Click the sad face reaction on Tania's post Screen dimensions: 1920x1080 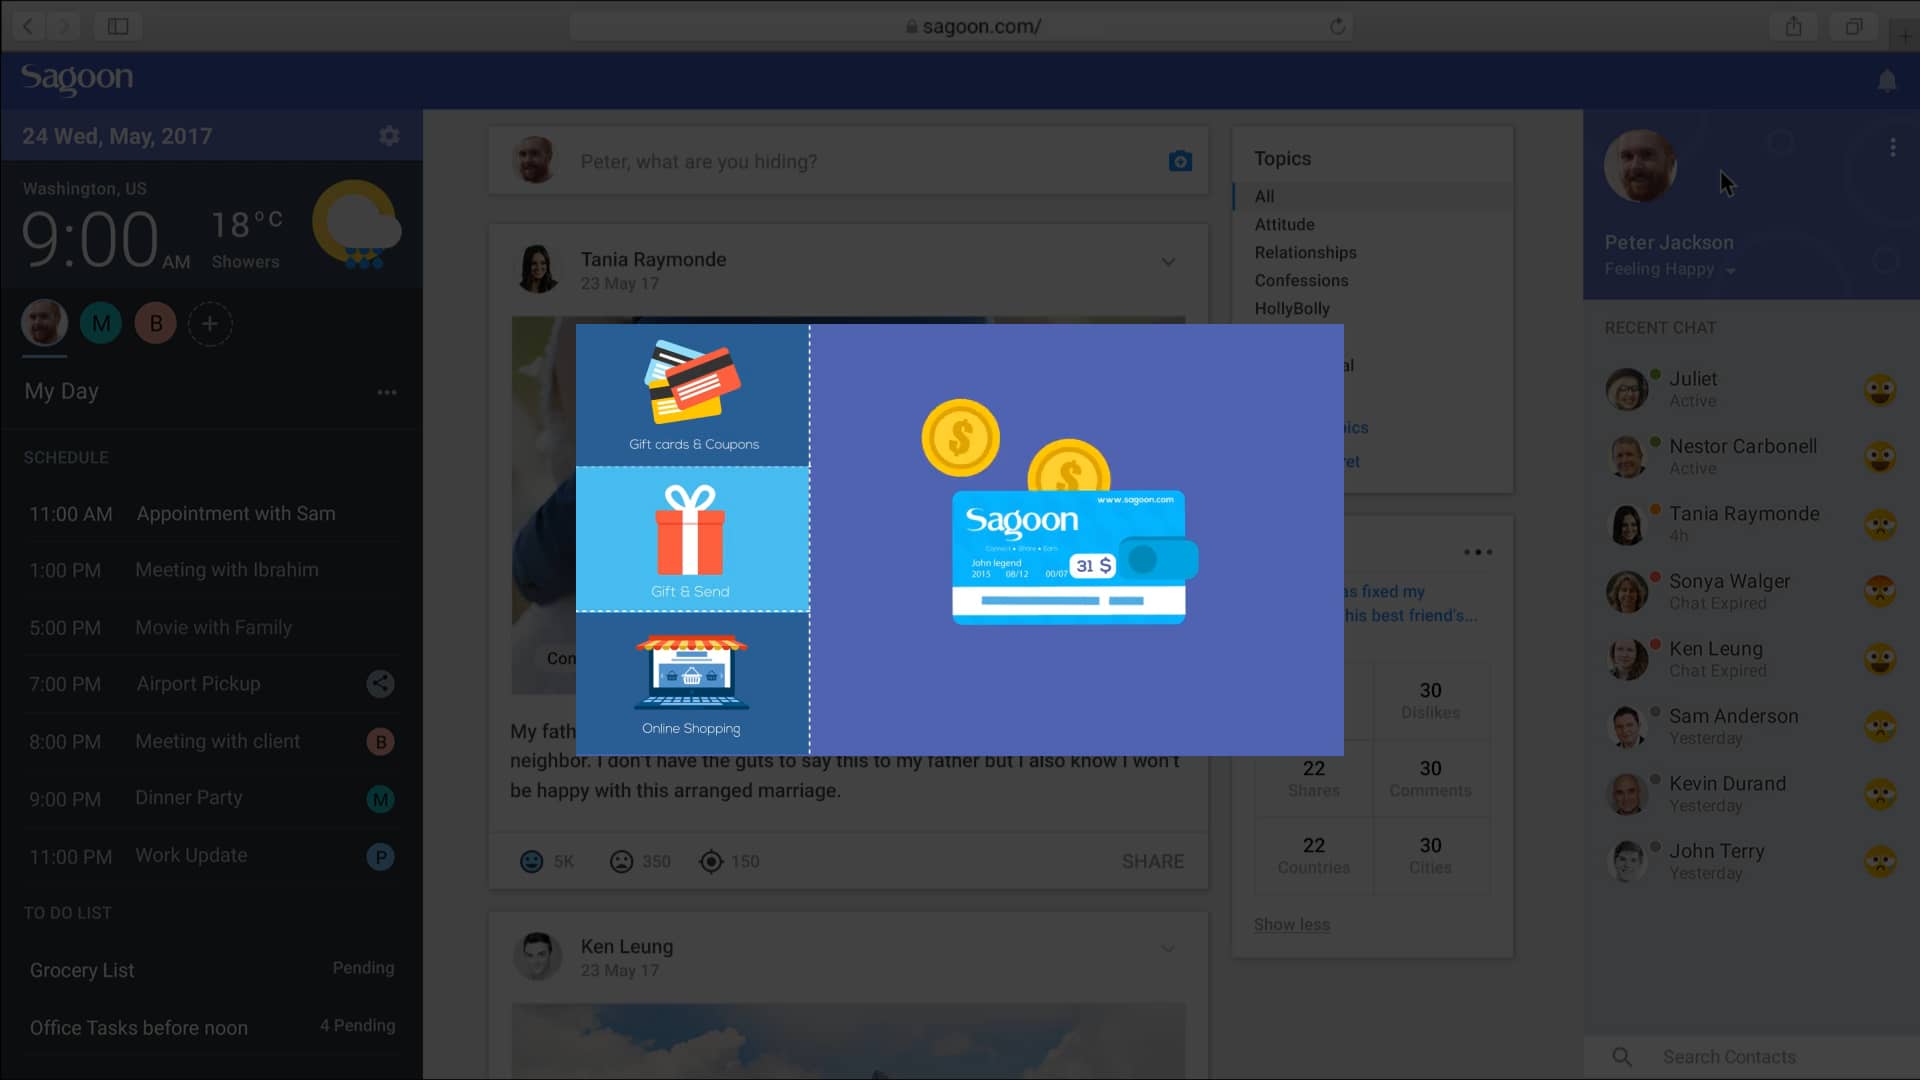pyautogui.click(x=622, y=861)
